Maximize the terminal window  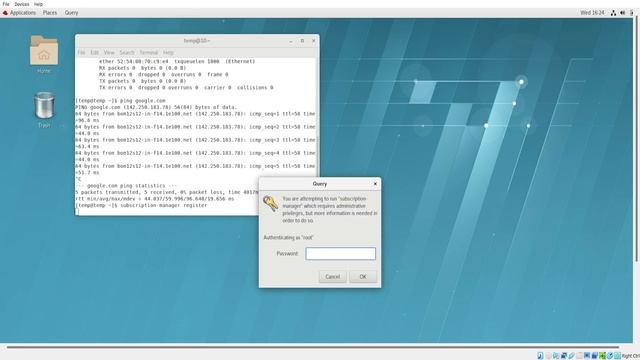302,41
